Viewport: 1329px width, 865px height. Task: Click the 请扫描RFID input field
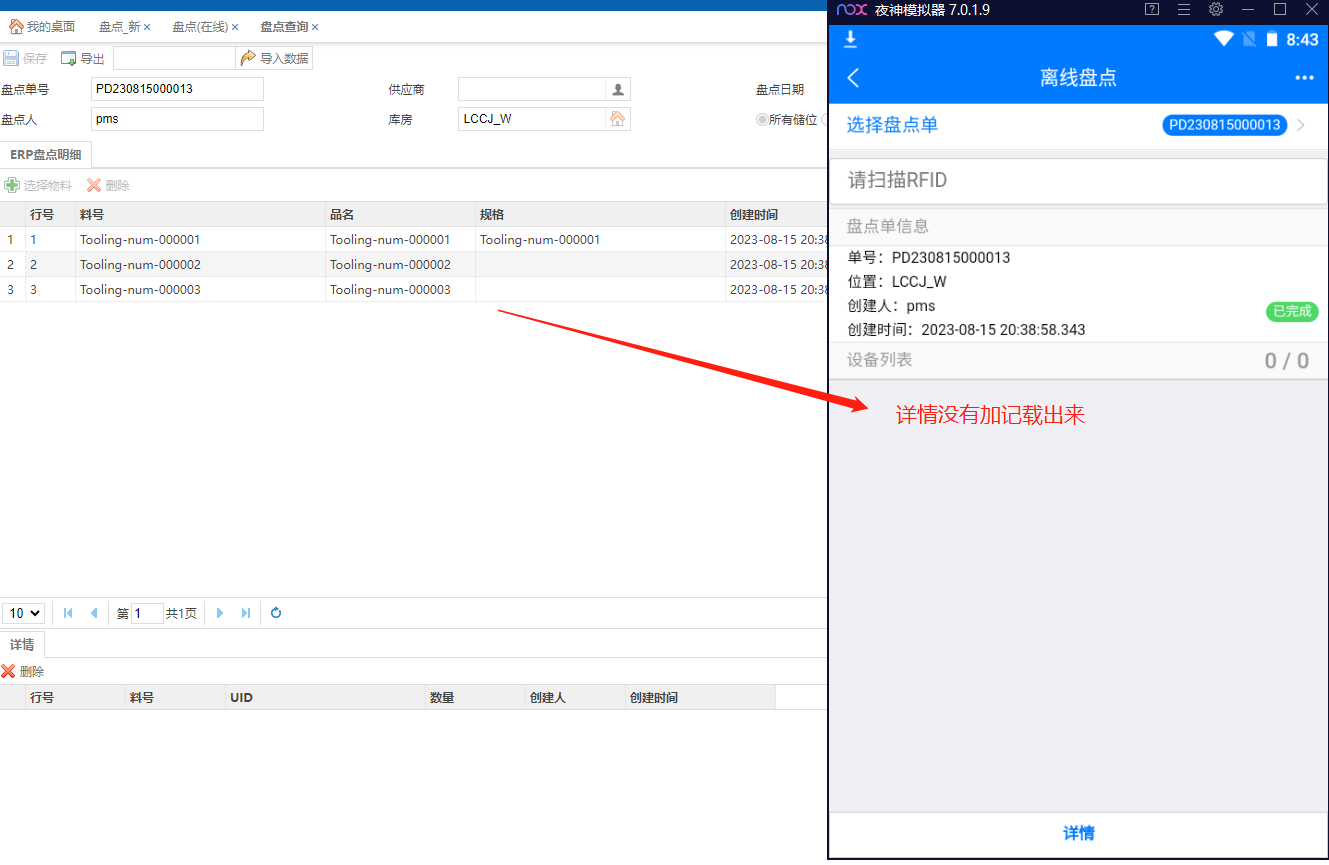(x=1078, y=180)
